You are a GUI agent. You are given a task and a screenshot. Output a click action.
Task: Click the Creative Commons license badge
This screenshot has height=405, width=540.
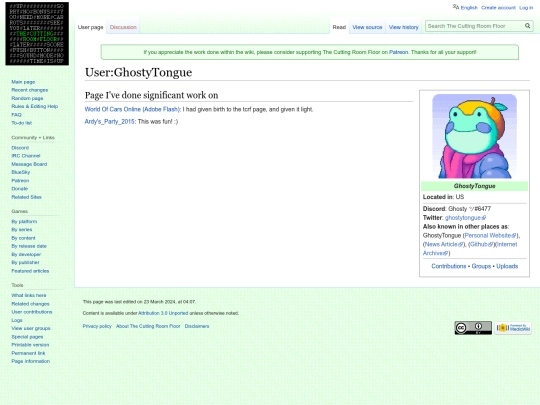point(473,328)
